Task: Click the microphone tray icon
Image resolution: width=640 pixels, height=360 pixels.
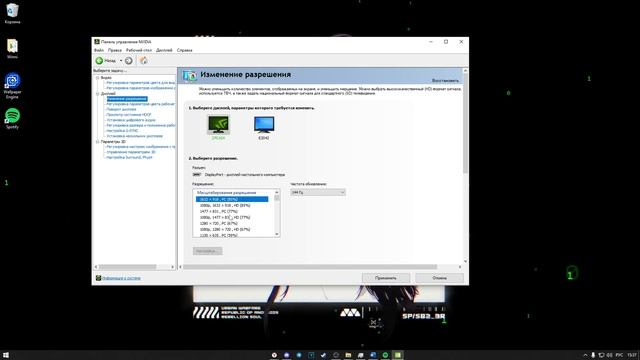Action: [593, 355]
